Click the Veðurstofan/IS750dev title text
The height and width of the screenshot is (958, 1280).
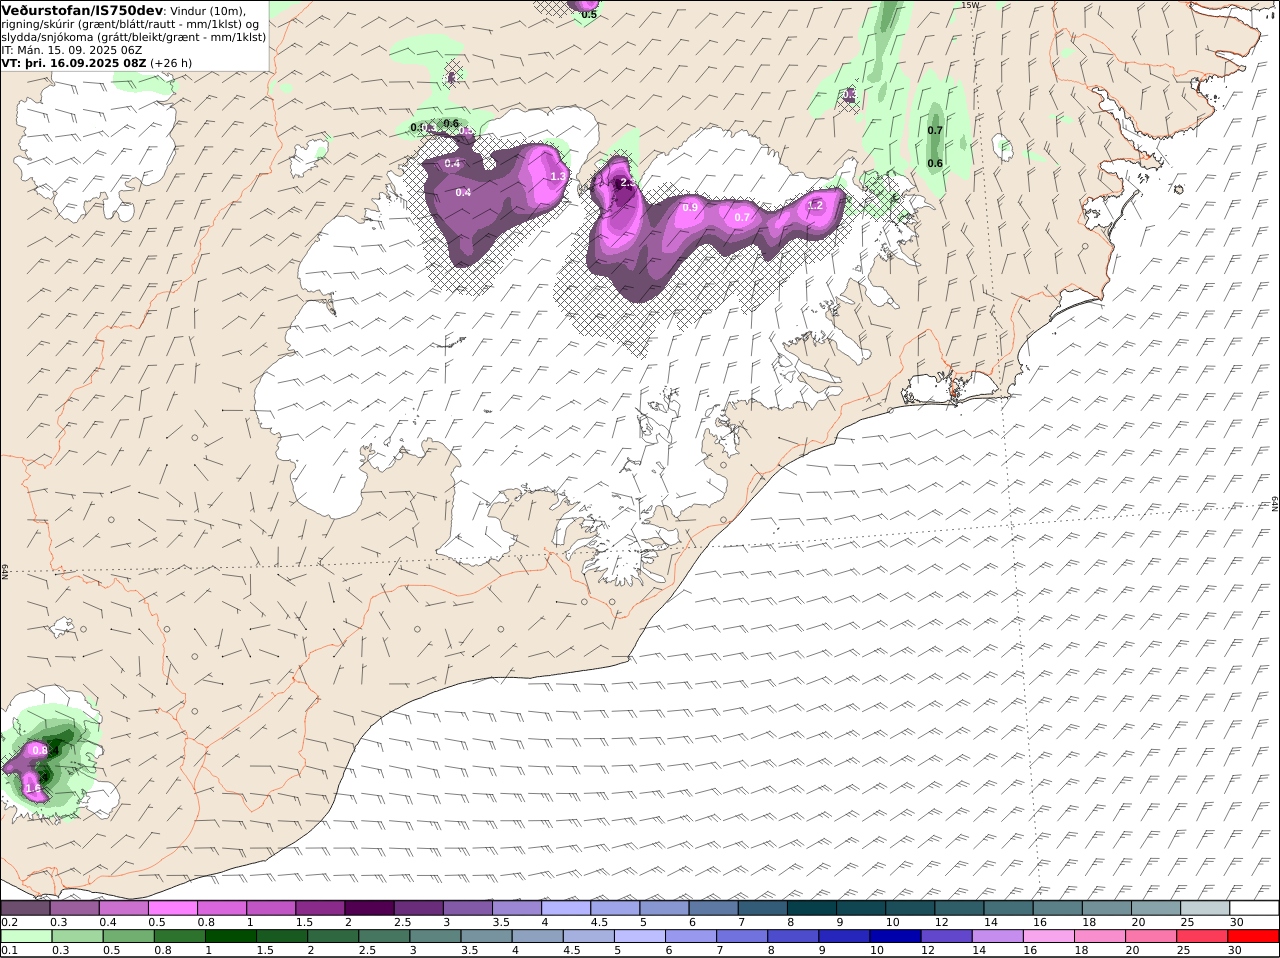(x=82, y=10)
